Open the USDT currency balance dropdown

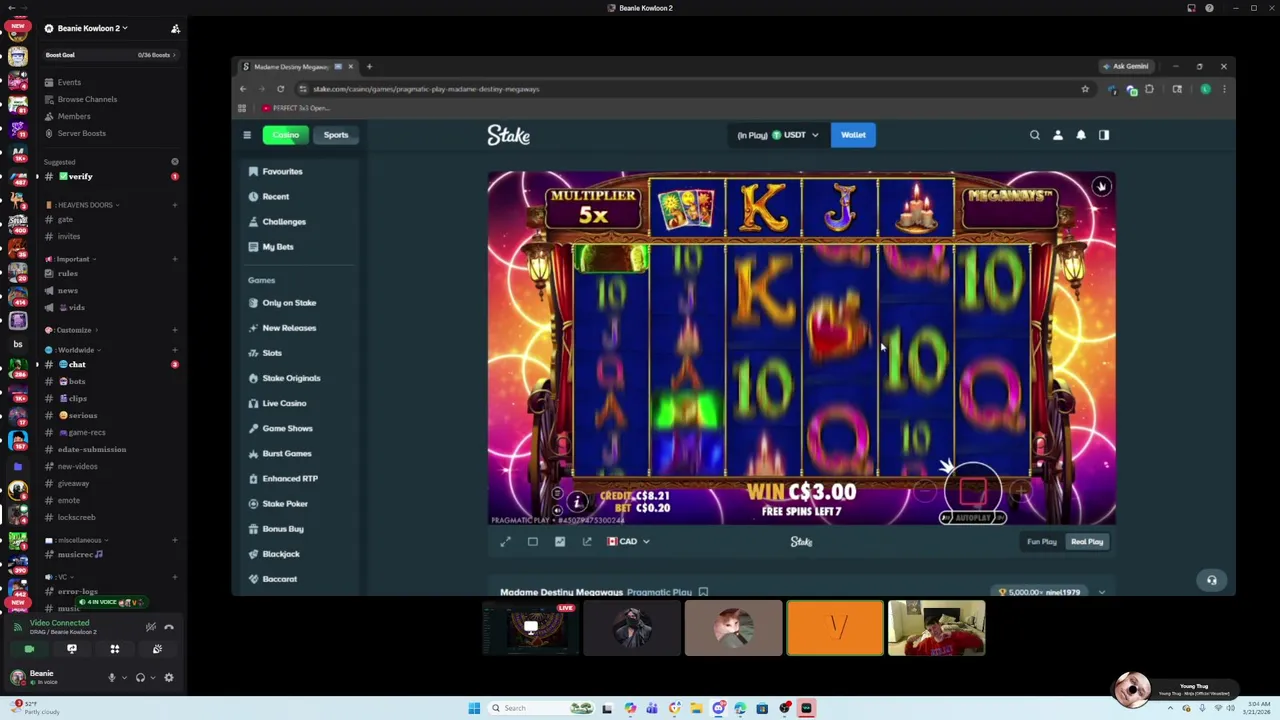(x=778, y=135)
